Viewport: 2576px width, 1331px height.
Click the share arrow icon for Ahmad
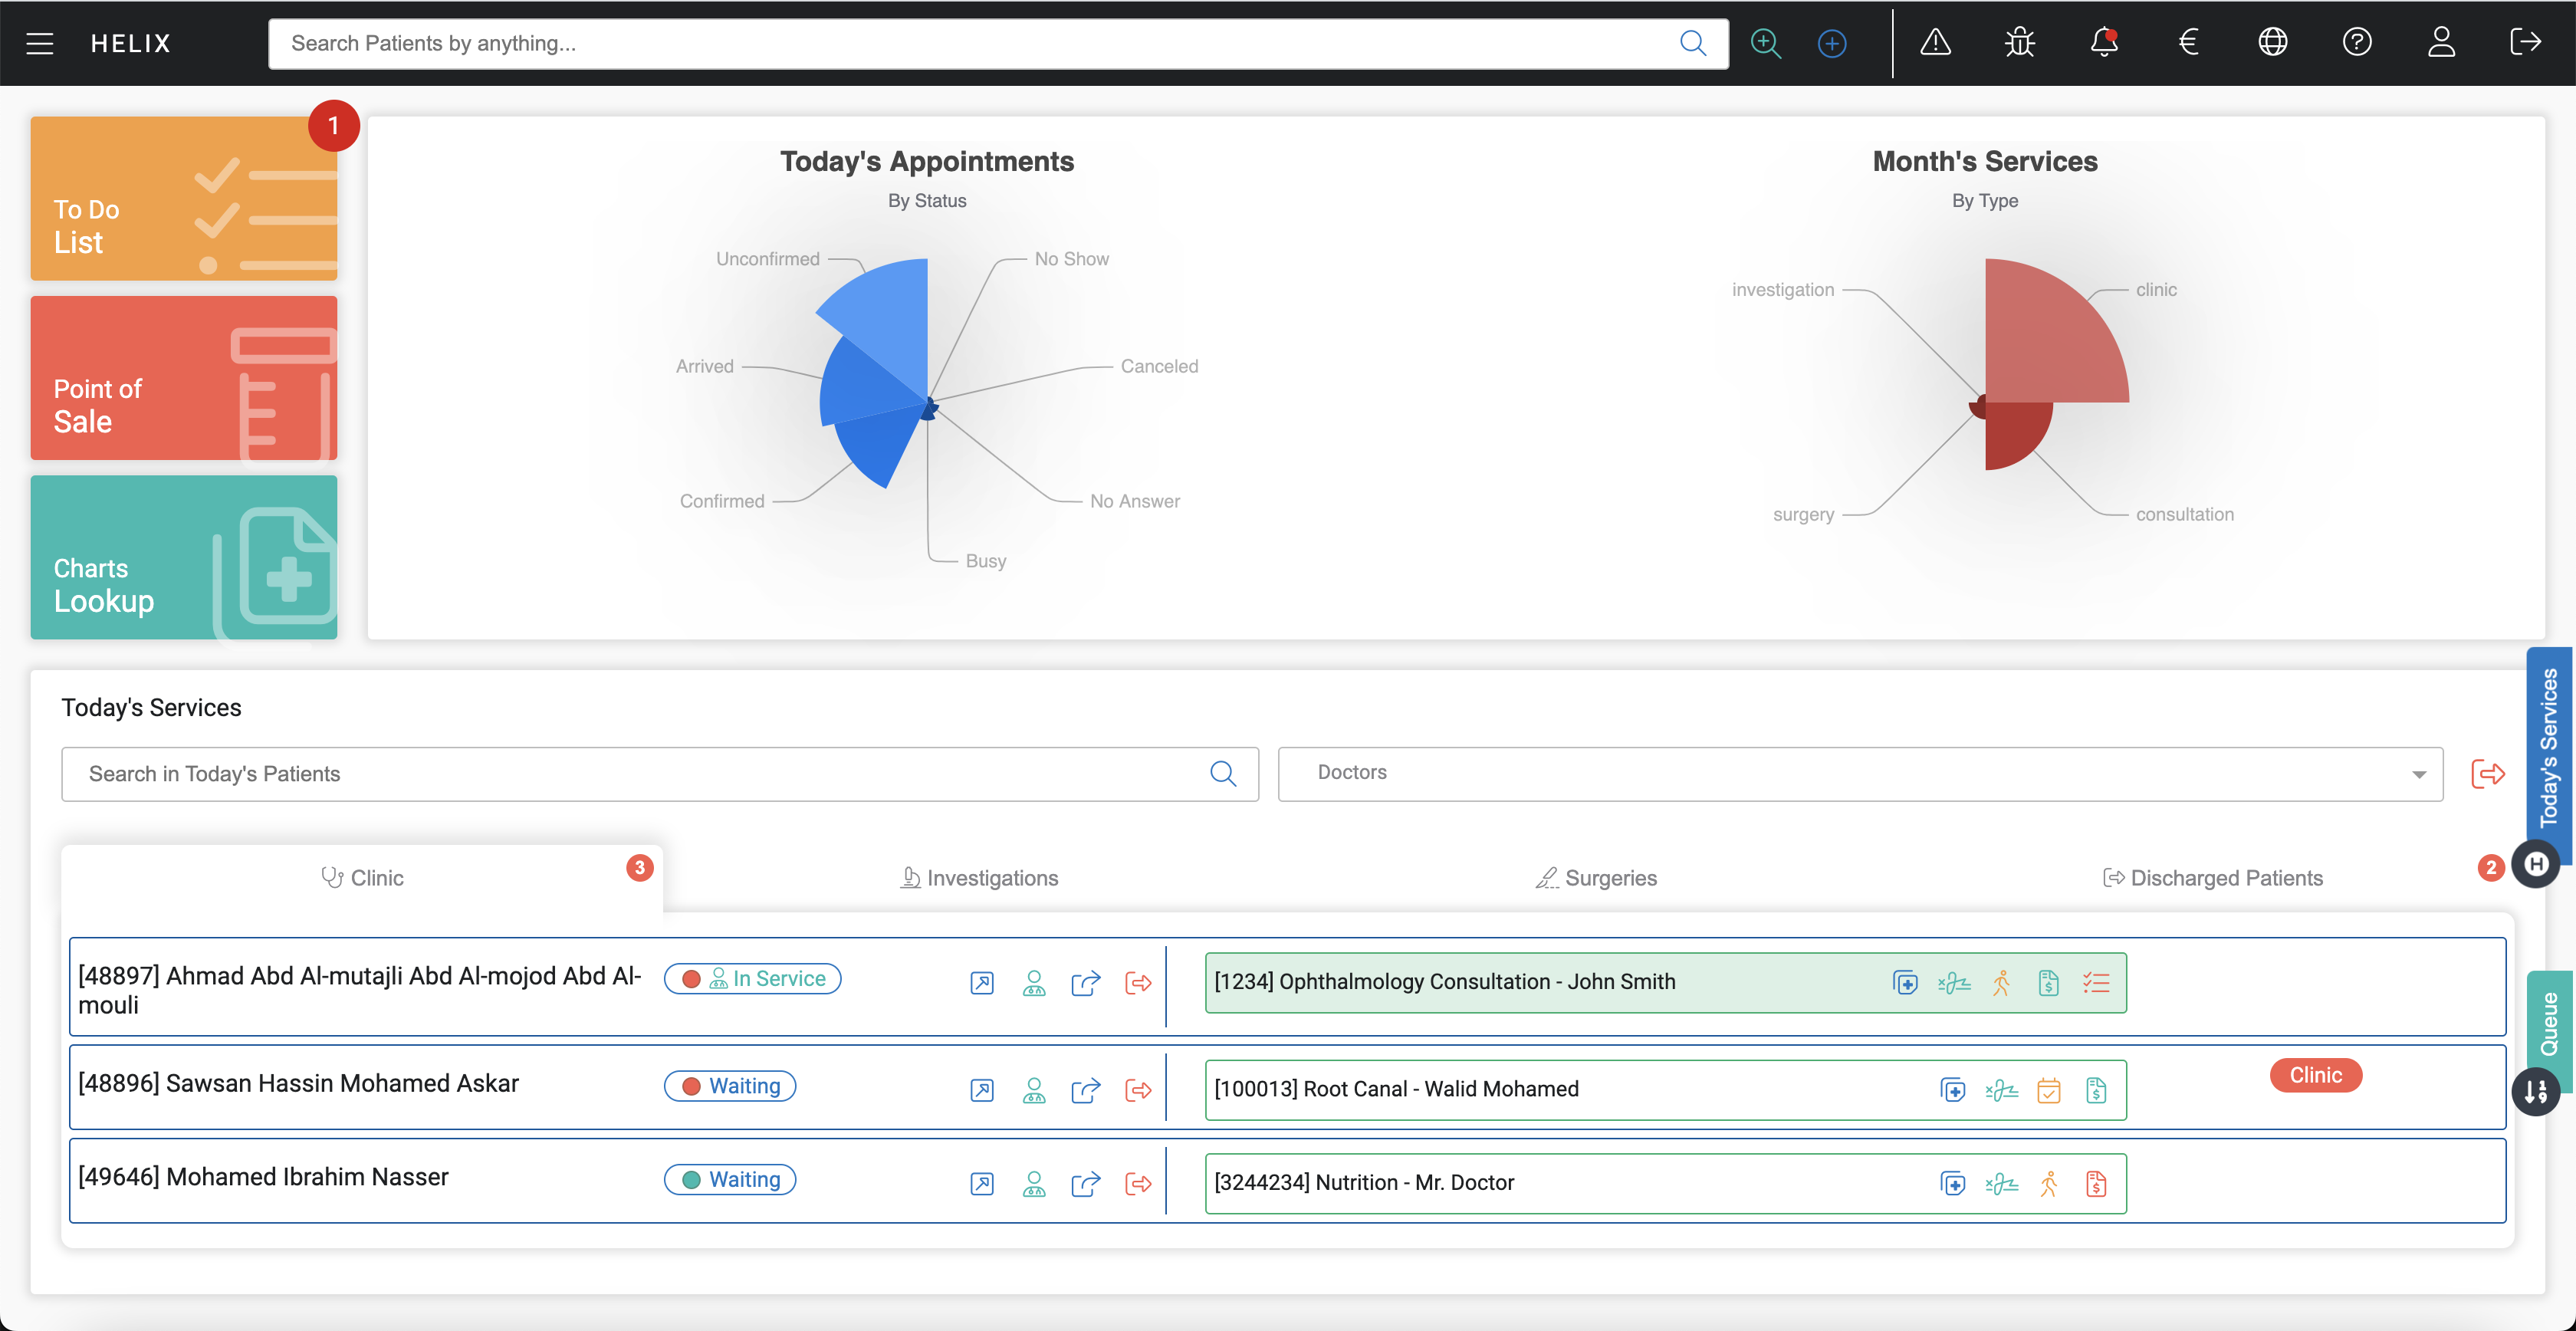1086,983
